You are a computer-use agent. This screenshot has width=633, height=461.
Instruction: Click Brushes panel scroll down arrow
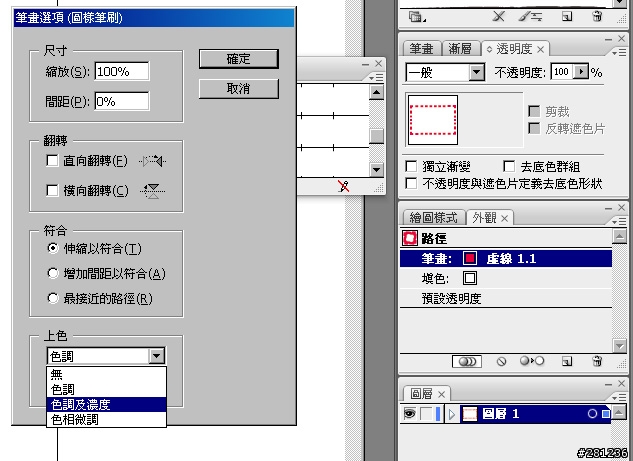coord(376,170)
